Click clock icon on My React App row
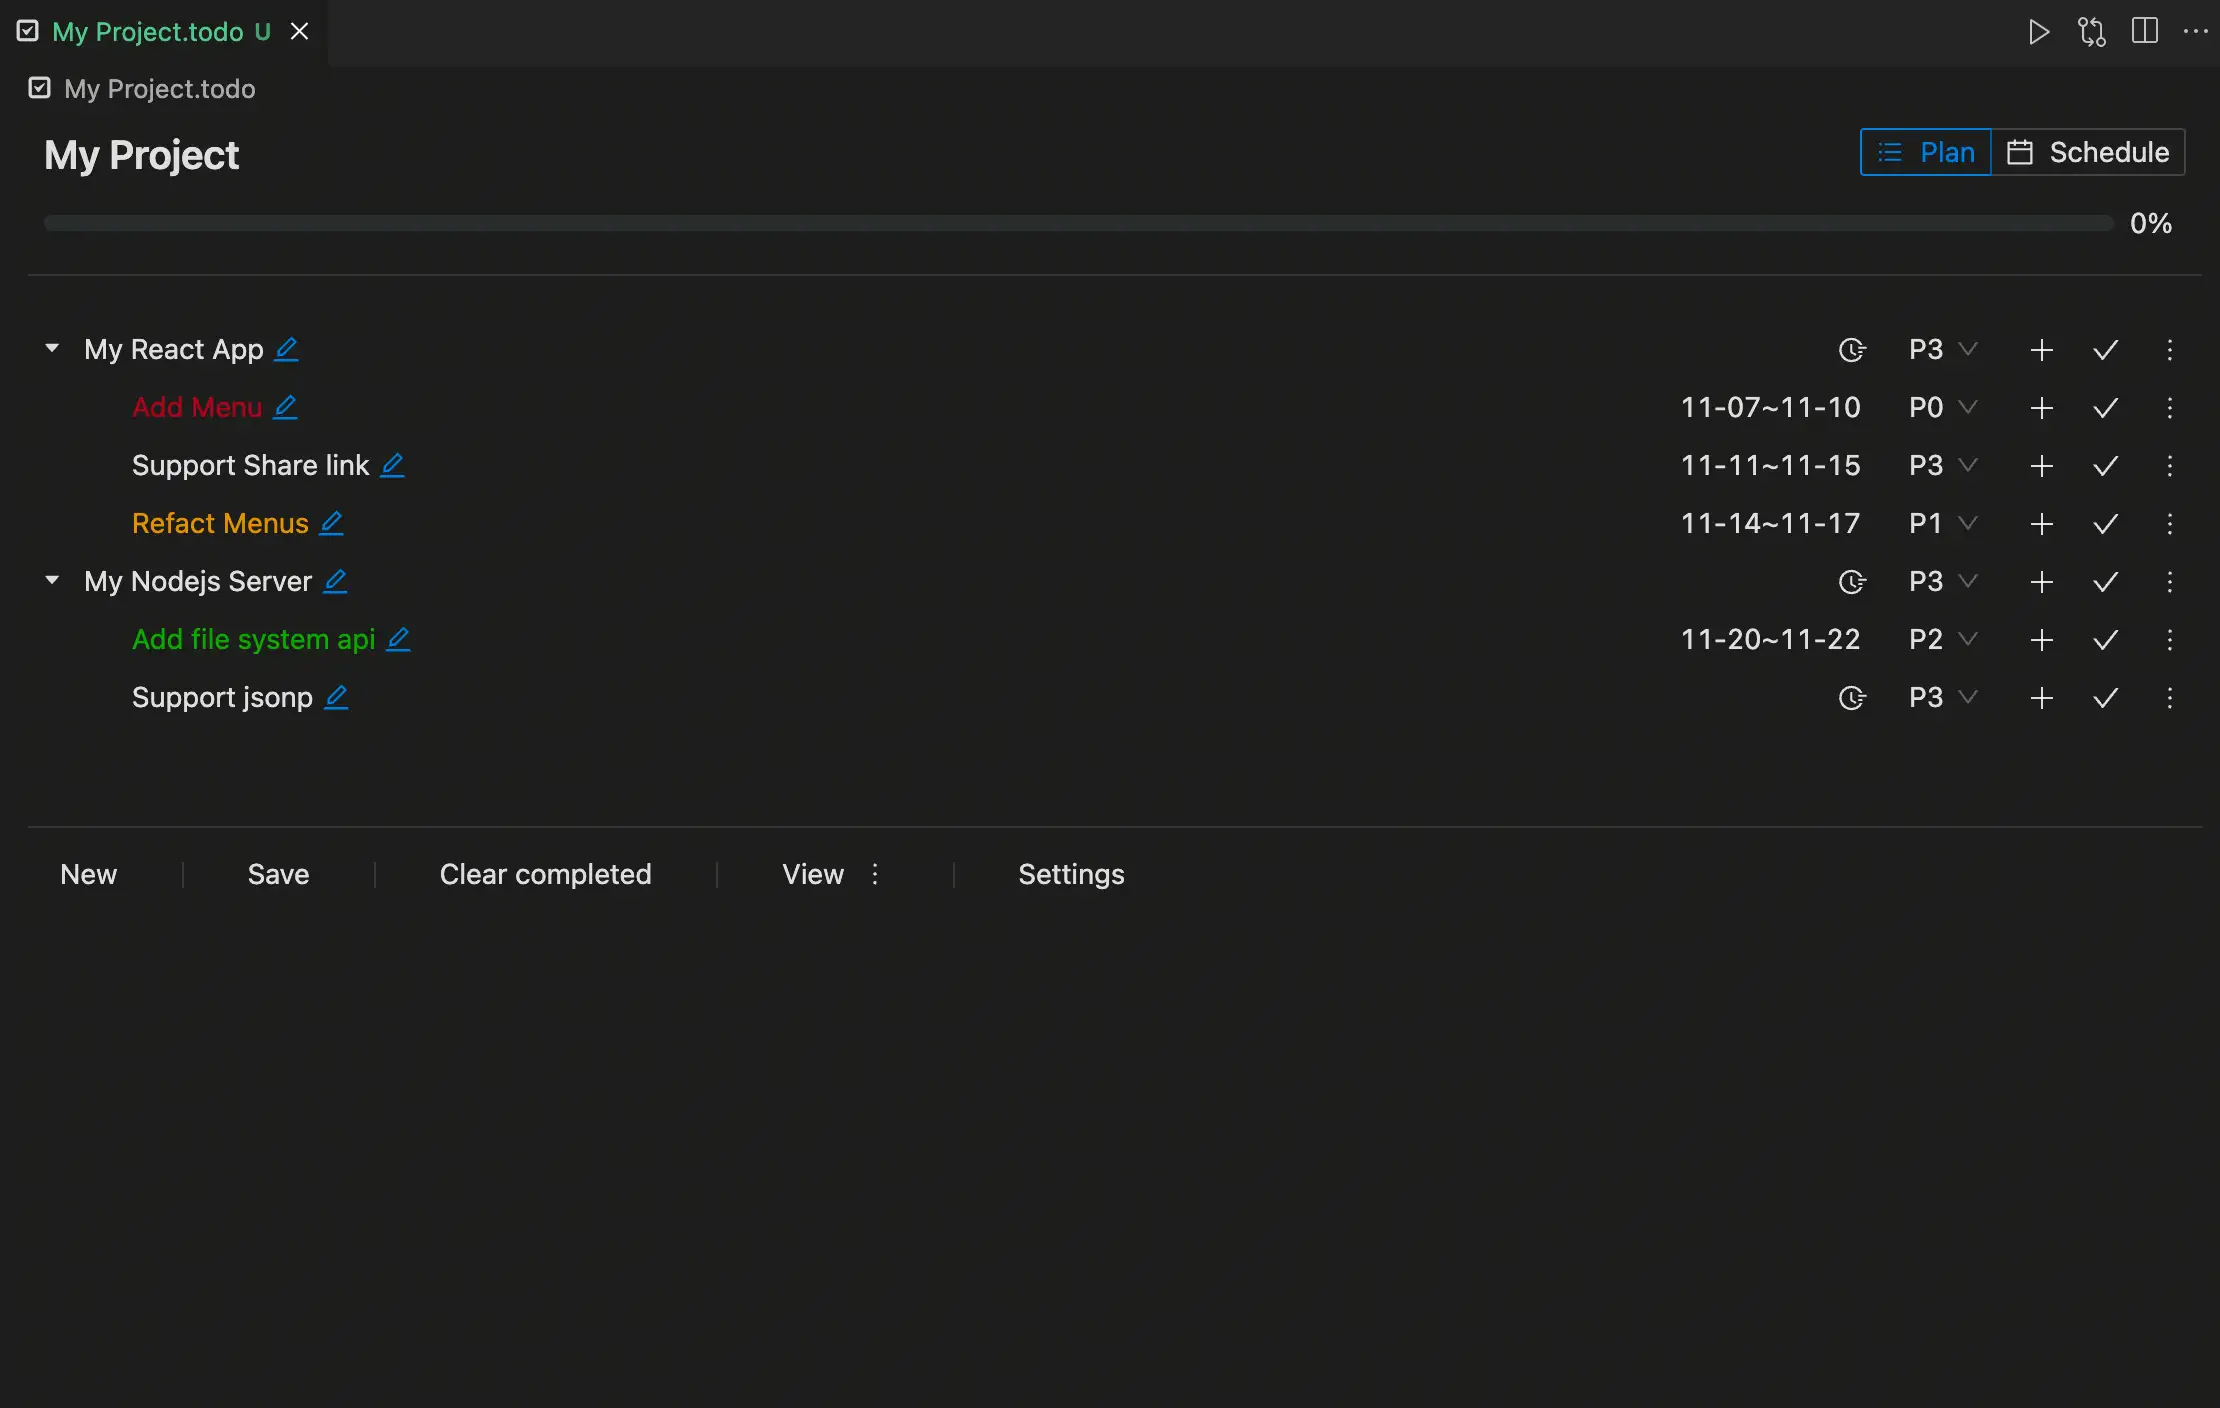The height and width of the screenshot is (1408, 2220). coord(1852,350)
